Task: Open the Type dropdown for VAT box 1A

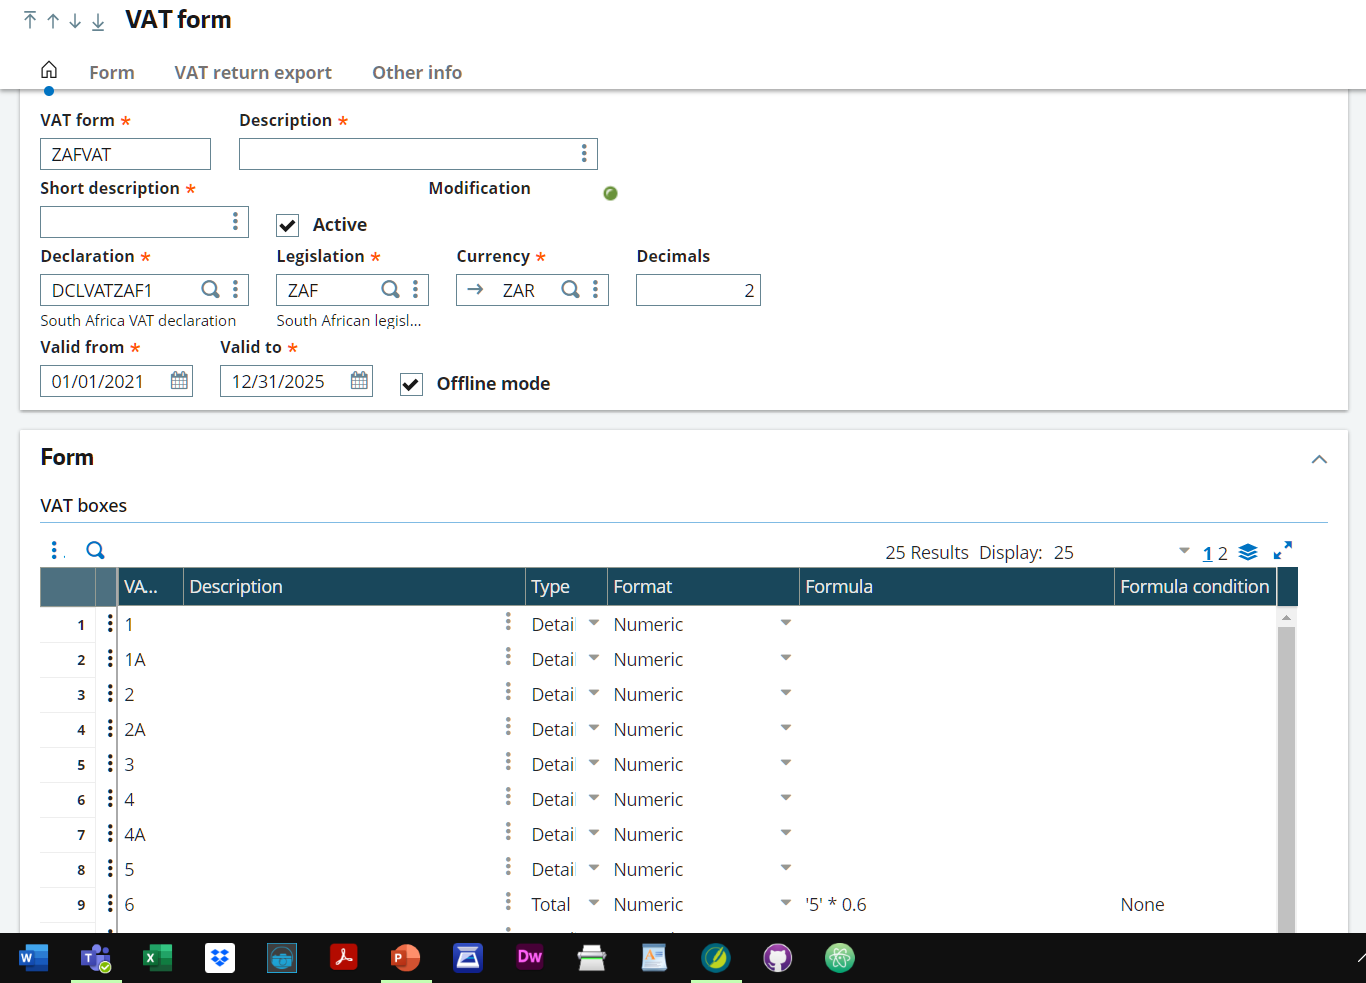Action: tap(594, 658)
